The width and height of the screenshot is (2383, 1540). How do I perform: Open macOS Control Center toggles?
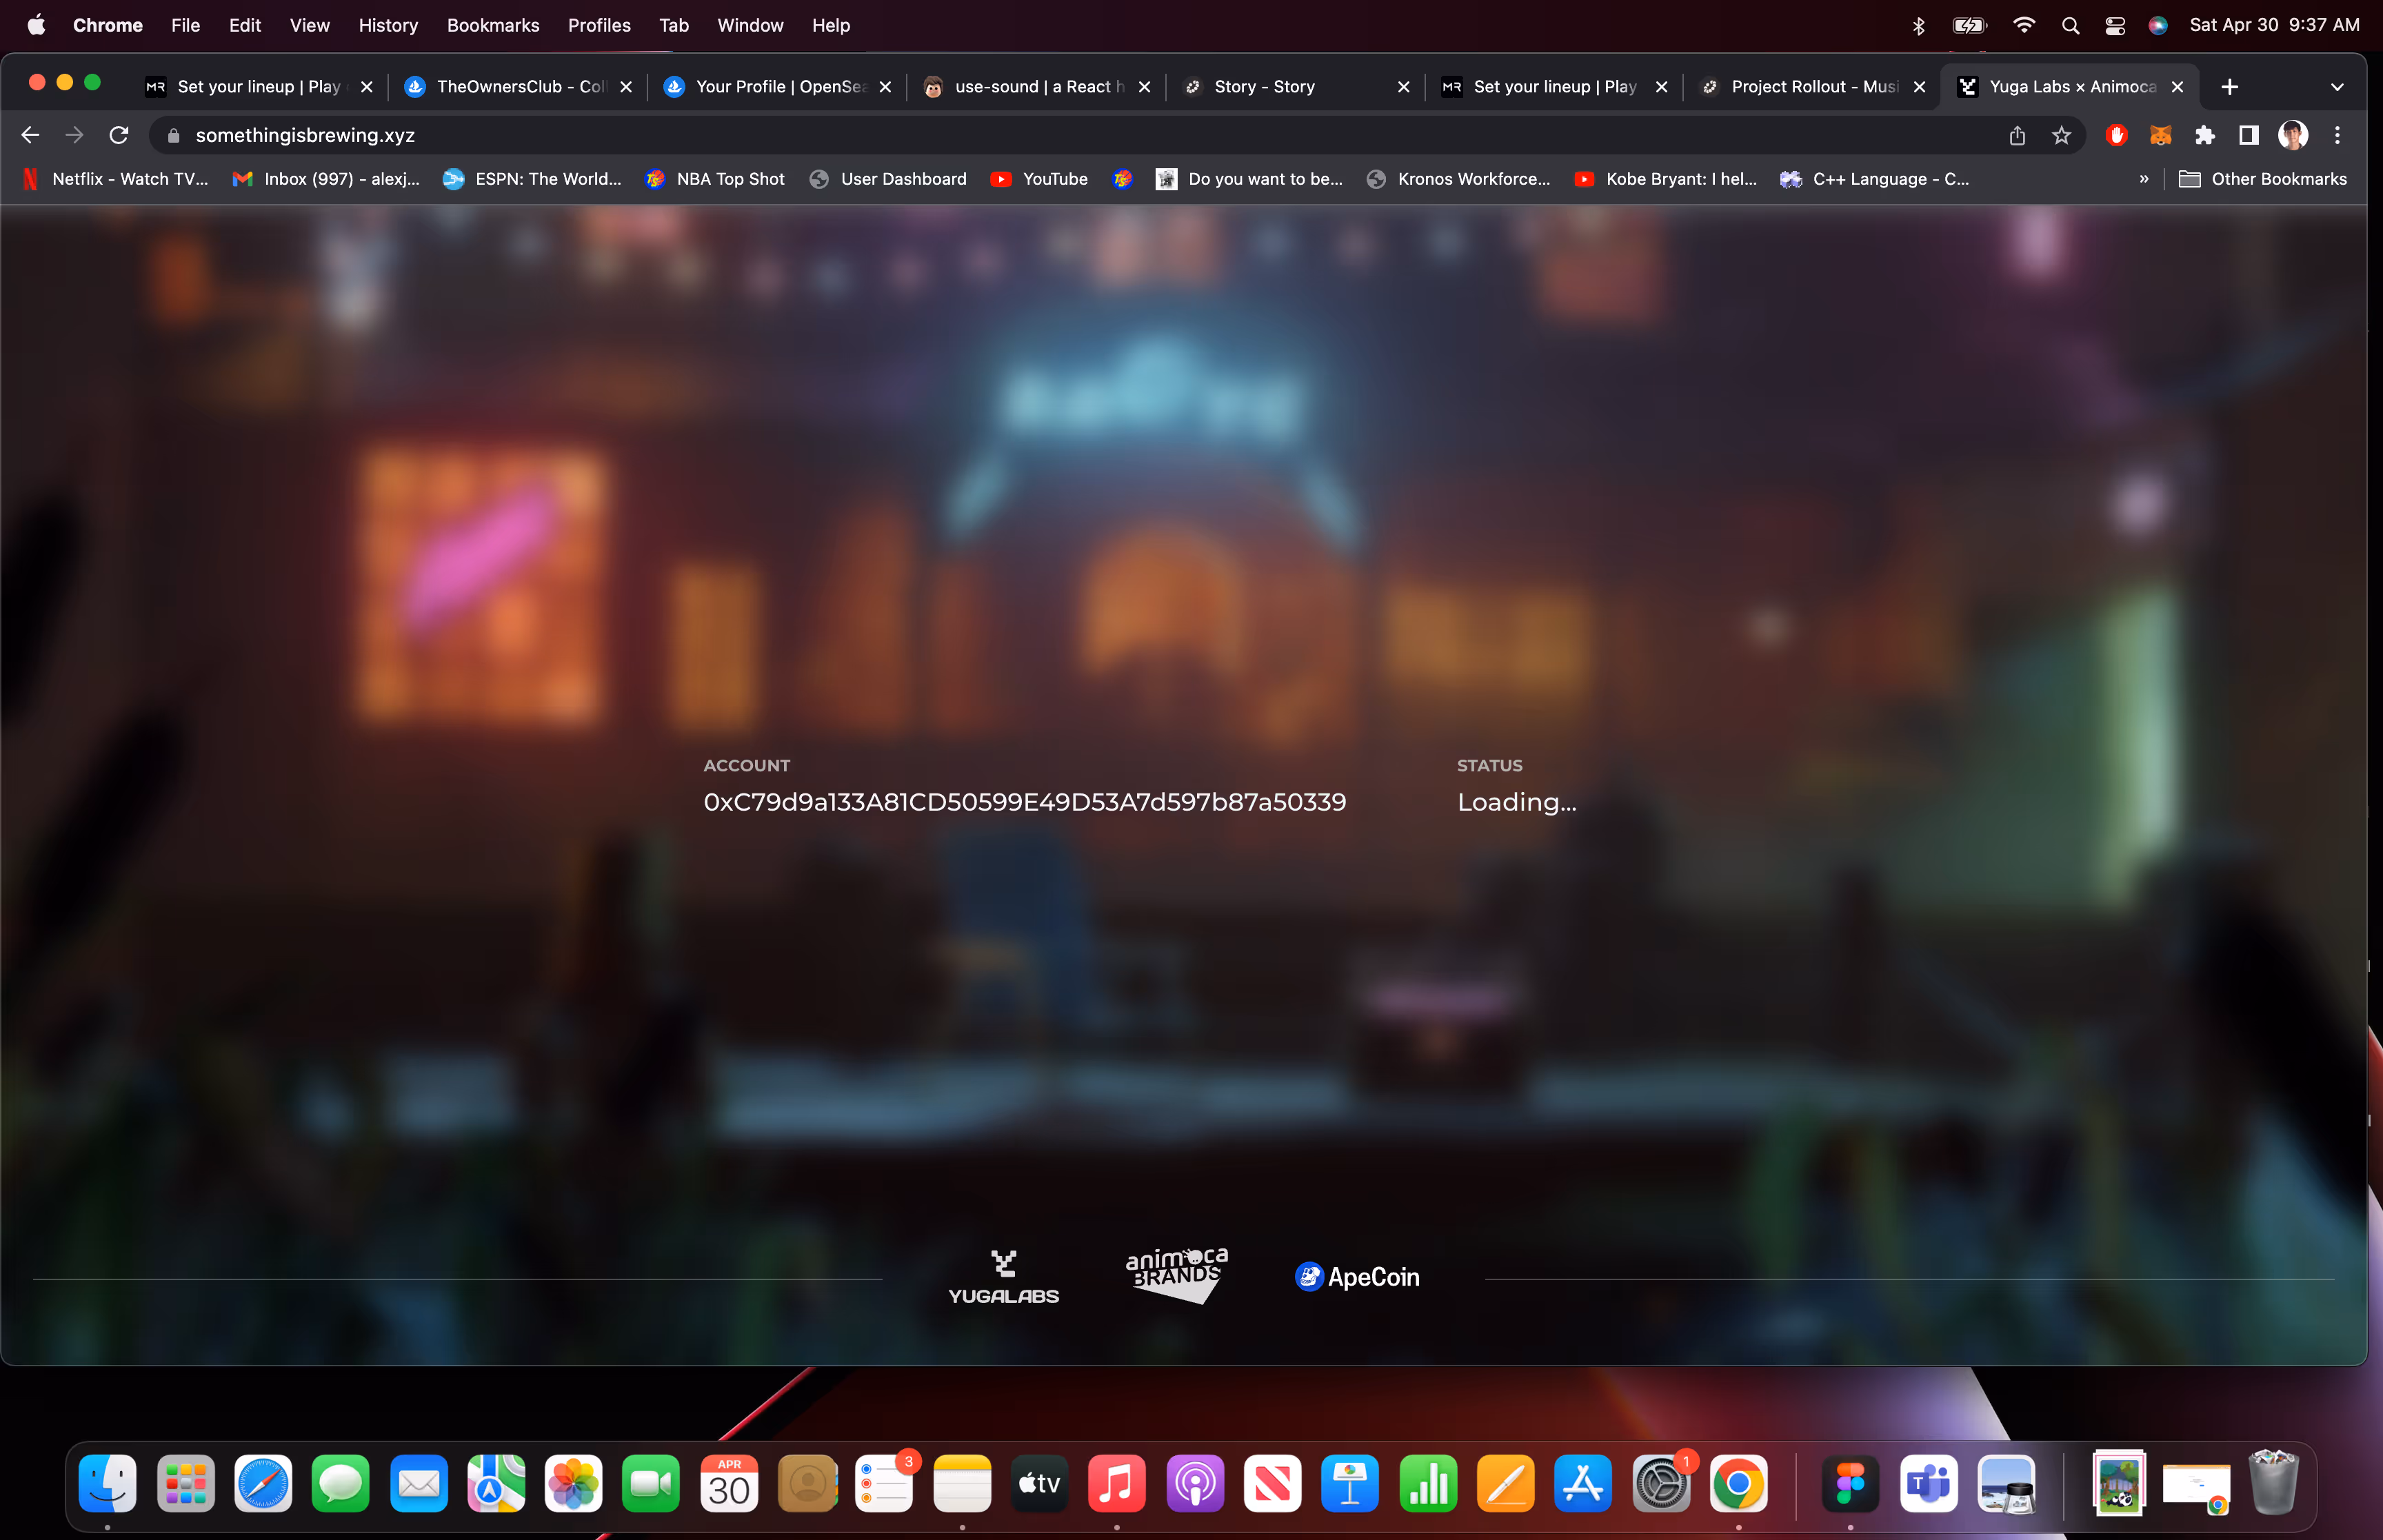(x=2114, y=26)
